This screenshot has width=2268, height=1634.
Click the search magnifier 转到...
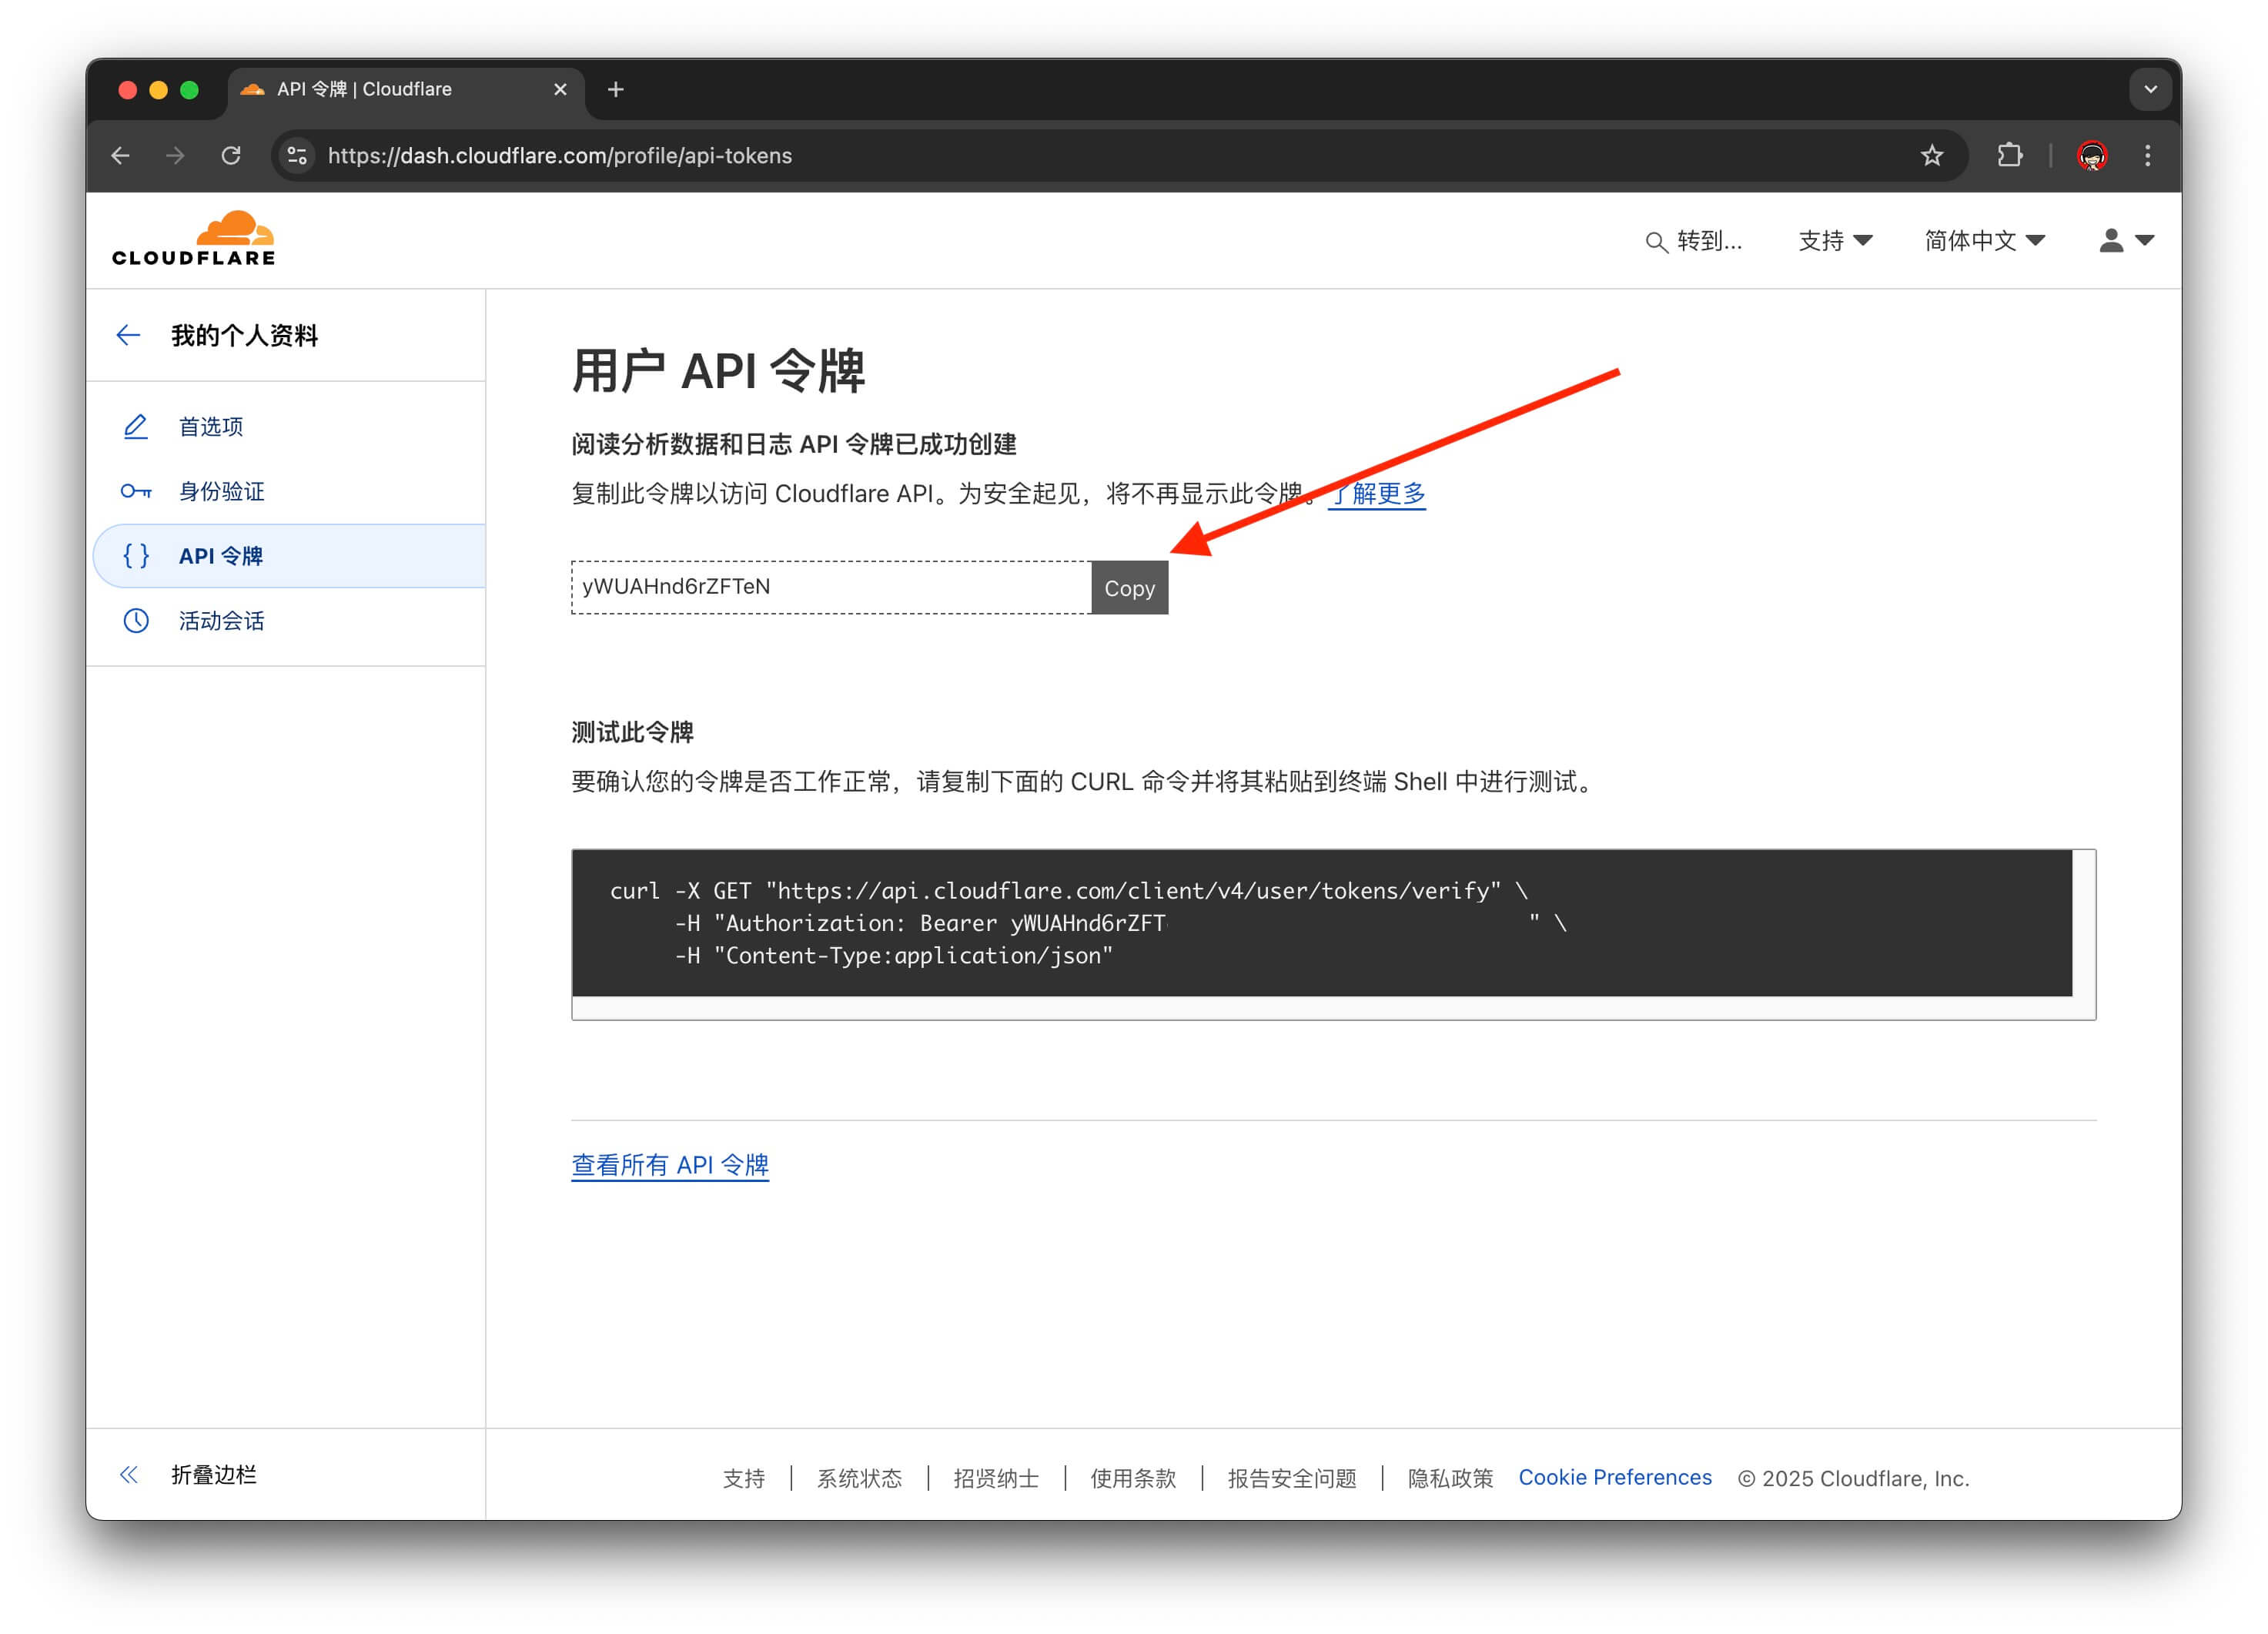tap(1693, 241)
